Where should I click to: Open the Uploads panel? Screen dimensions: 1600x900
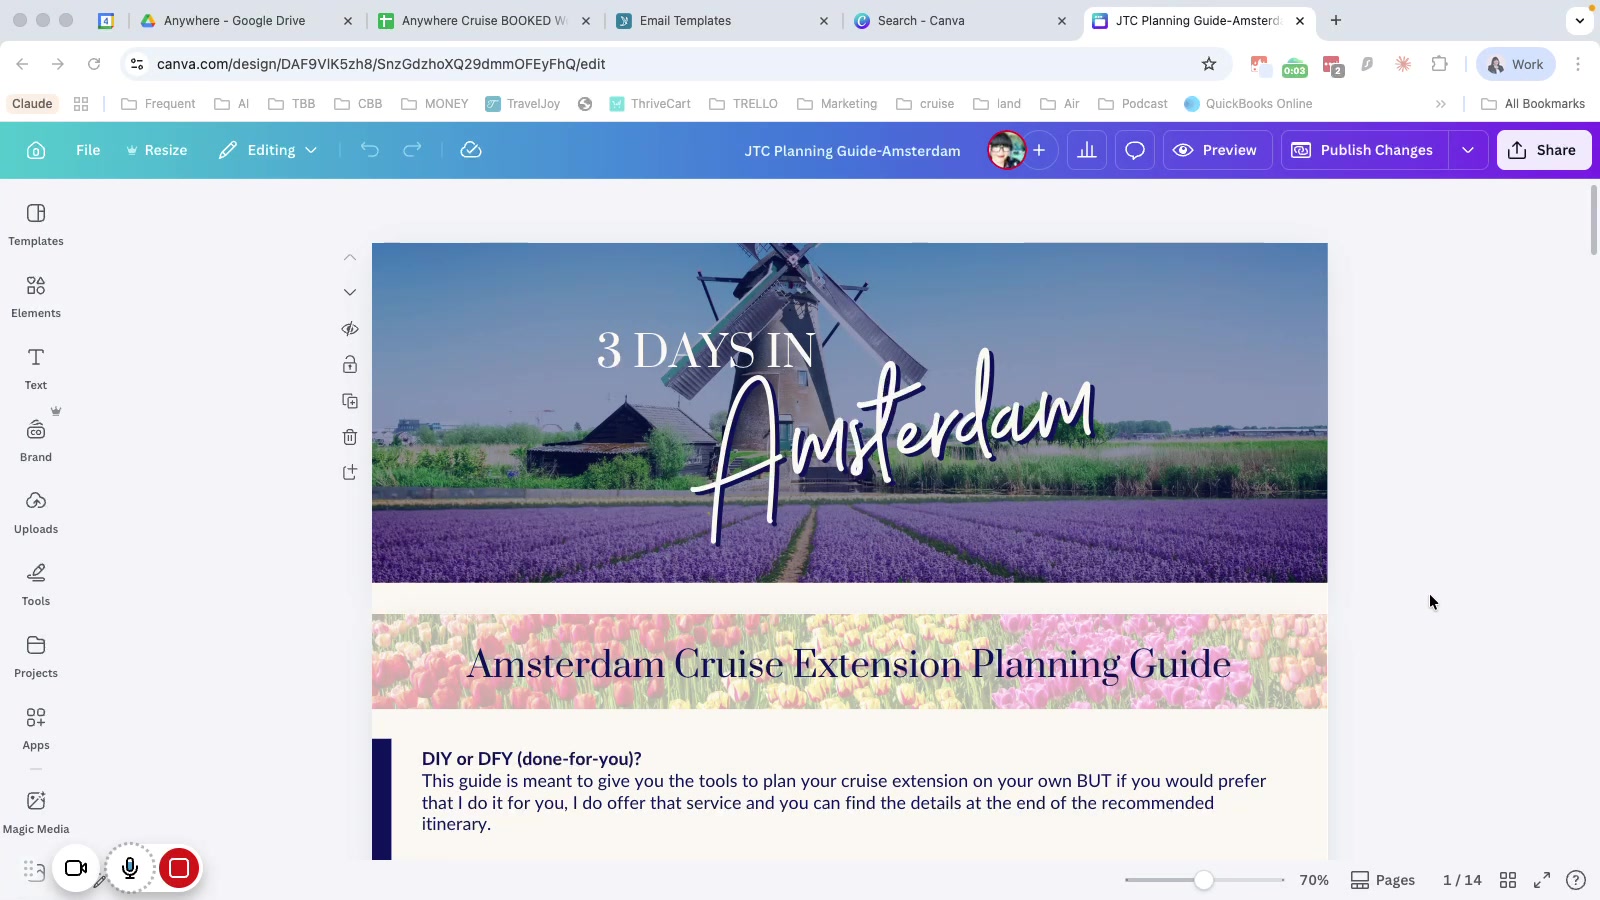[x=36, y=512]
